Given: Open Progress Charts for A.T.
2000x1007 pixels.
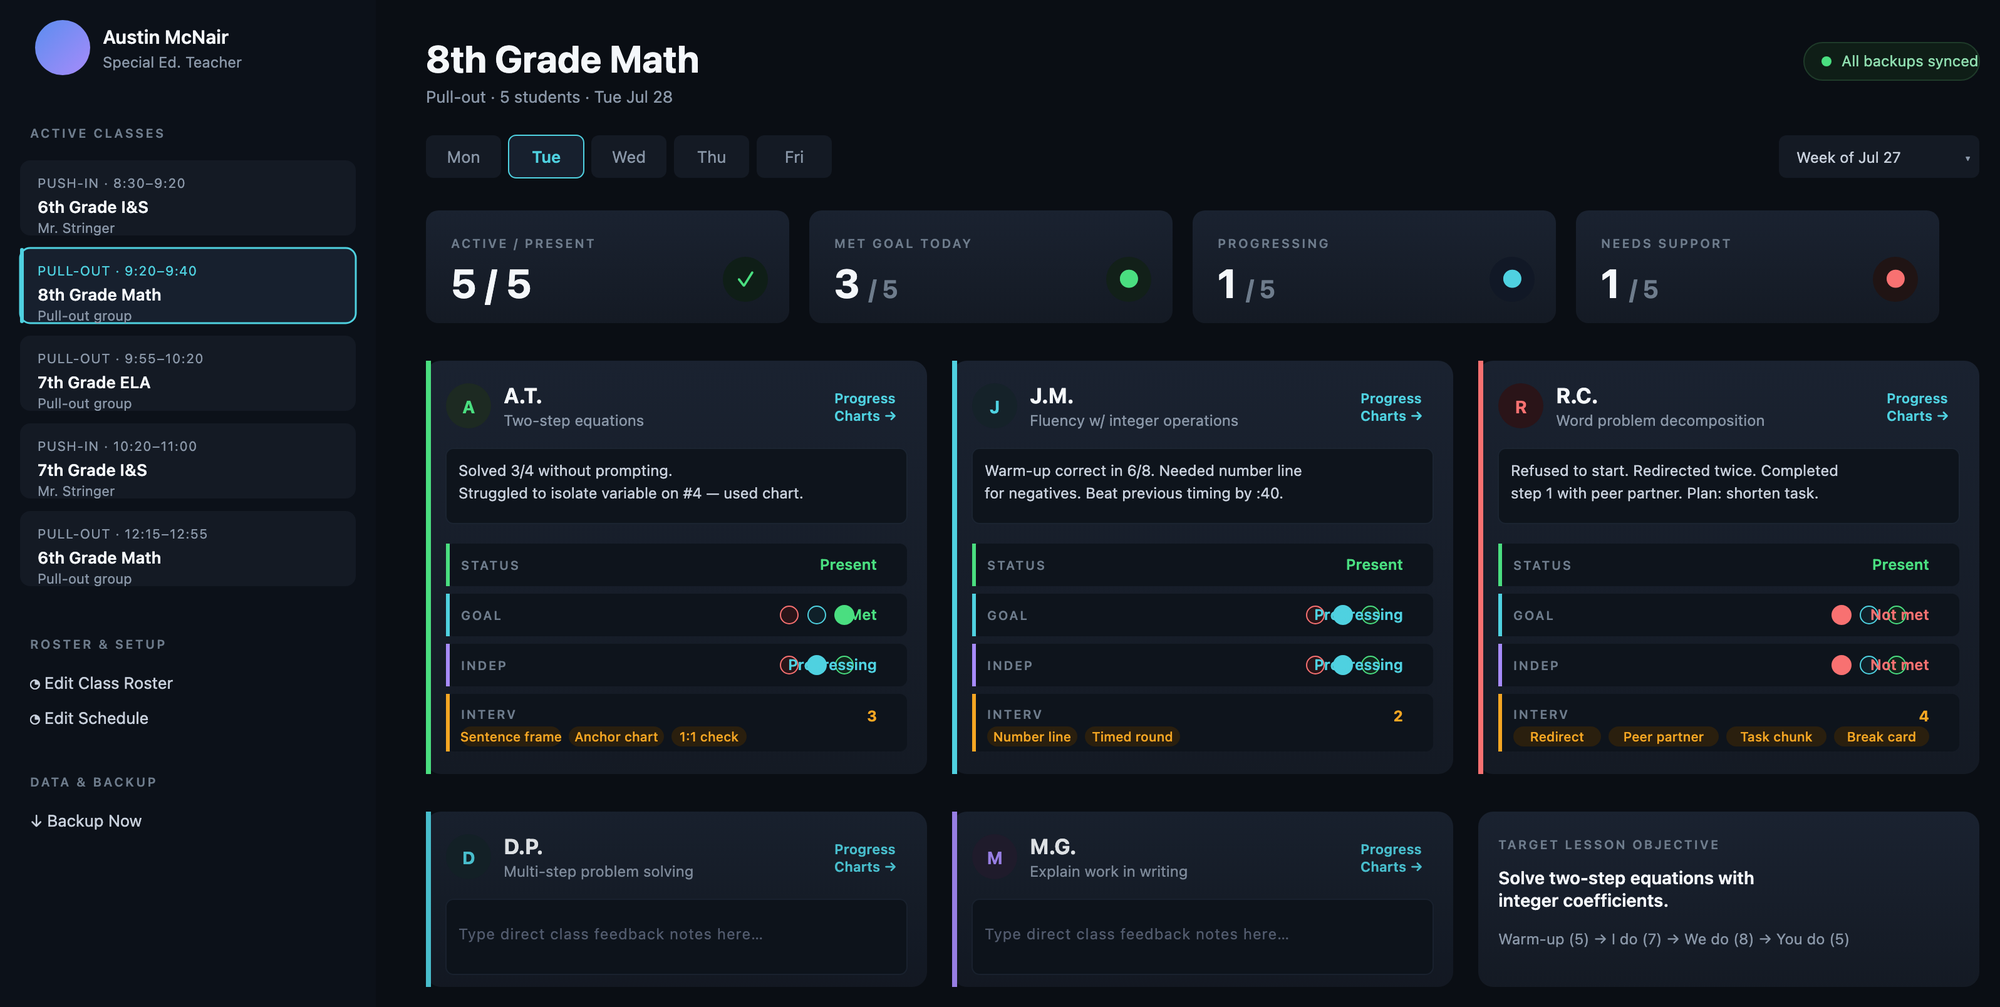Looking at the screenshot, I should click(x=865, y=407).
